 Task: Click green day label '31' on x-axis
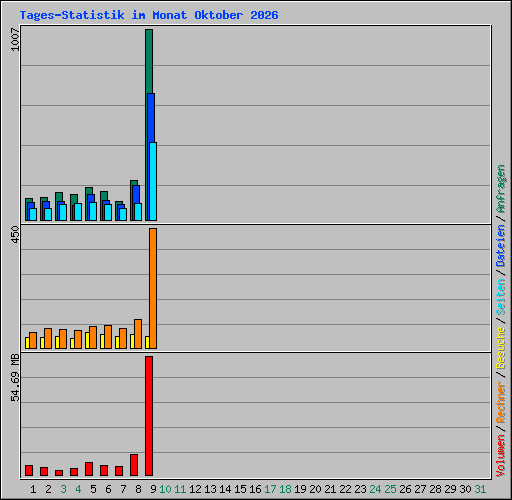click(x=480, y=489)
